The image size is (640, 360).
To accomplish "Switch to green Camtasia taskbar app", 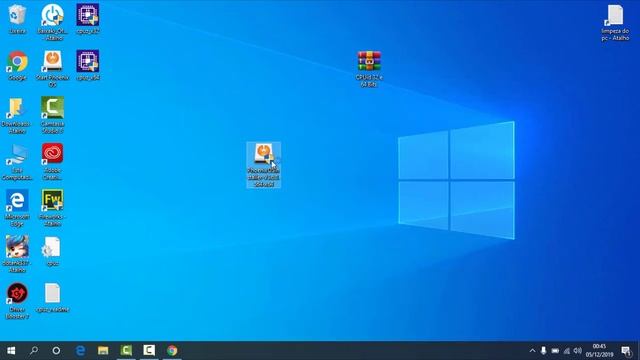I will 126,351.
